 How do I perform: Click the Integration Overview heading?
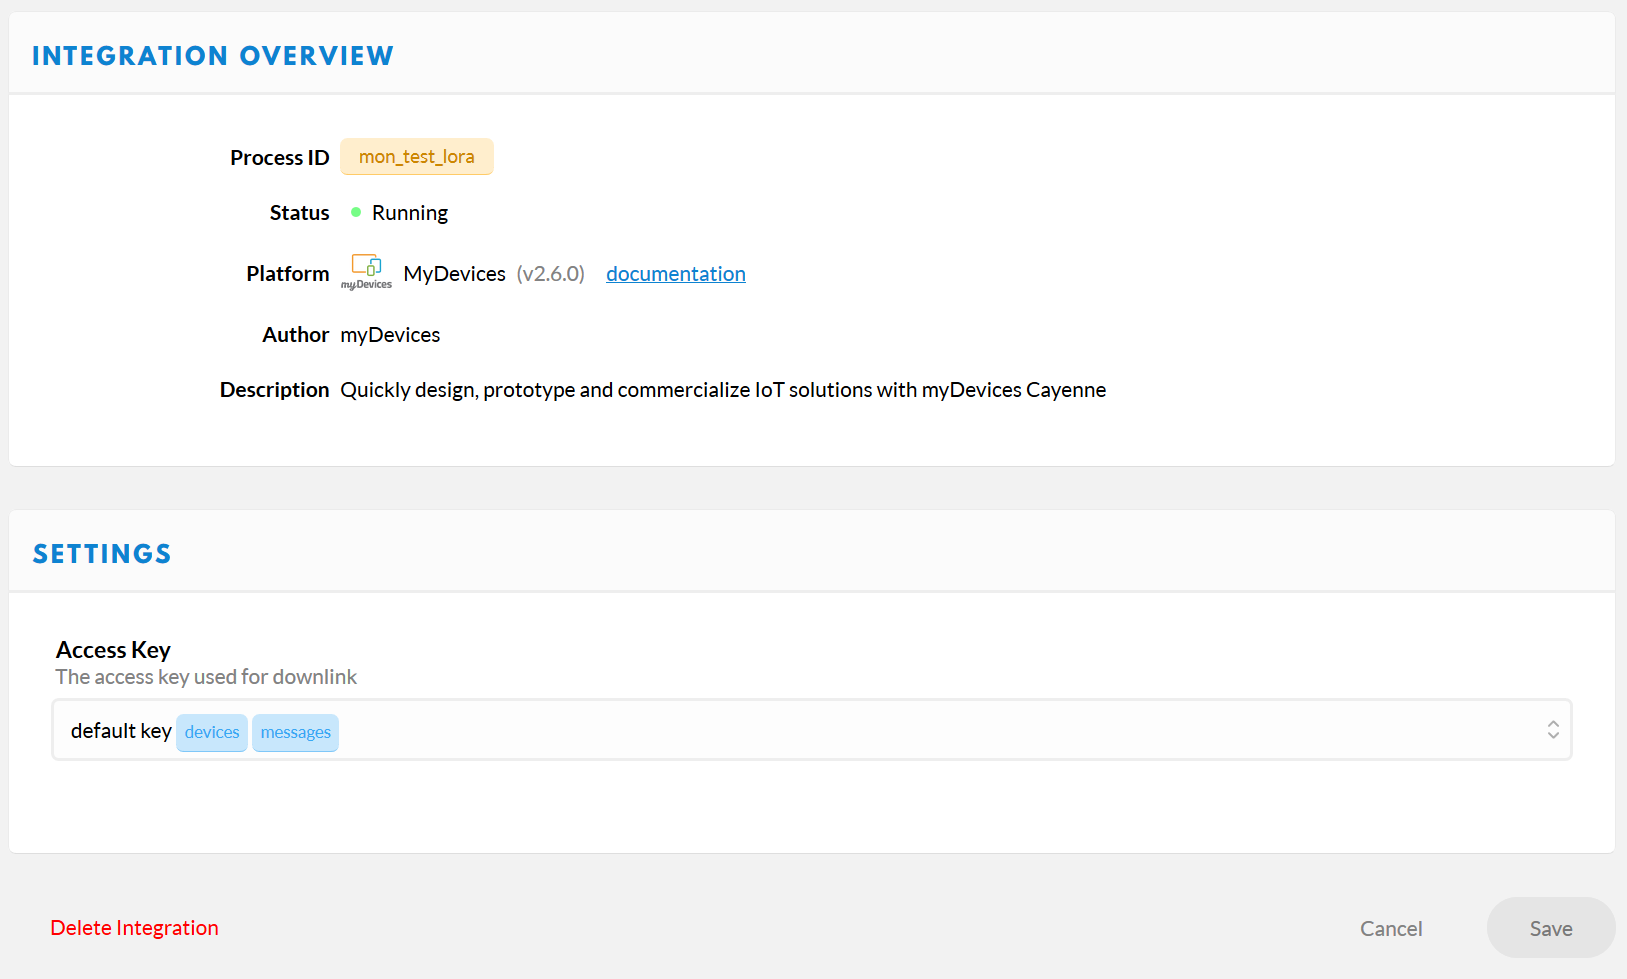pyautogui.click(x=213, y=56)
